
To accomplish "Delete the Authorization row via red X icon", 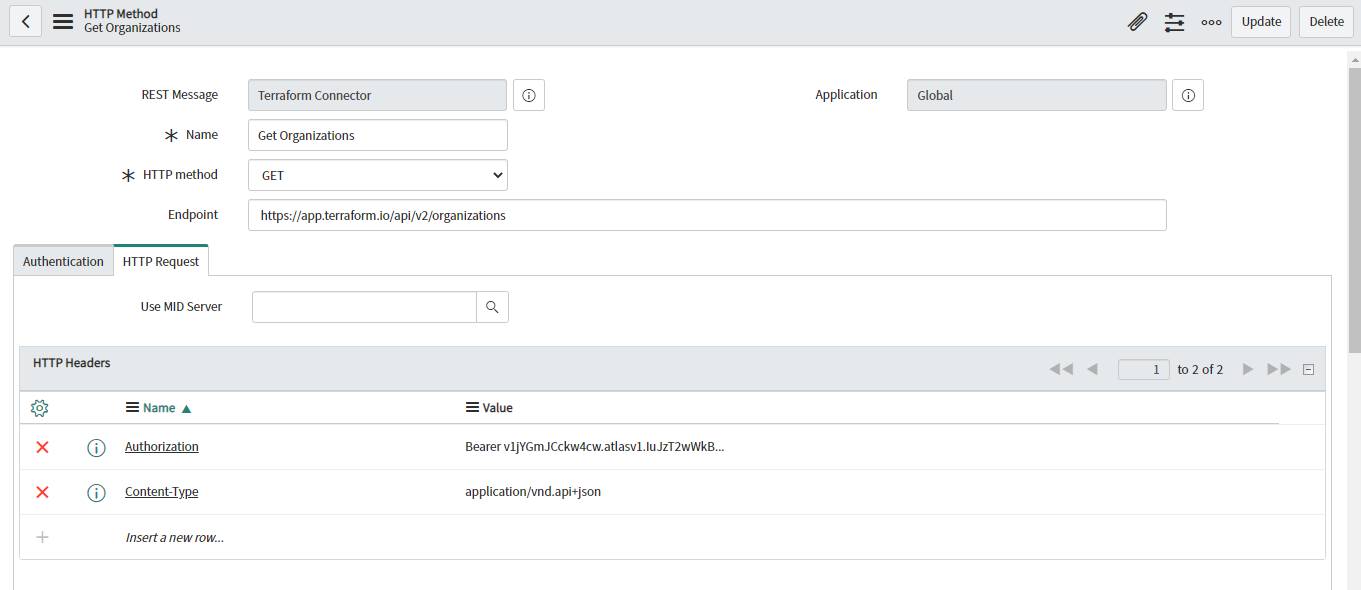I will (41, 447).
